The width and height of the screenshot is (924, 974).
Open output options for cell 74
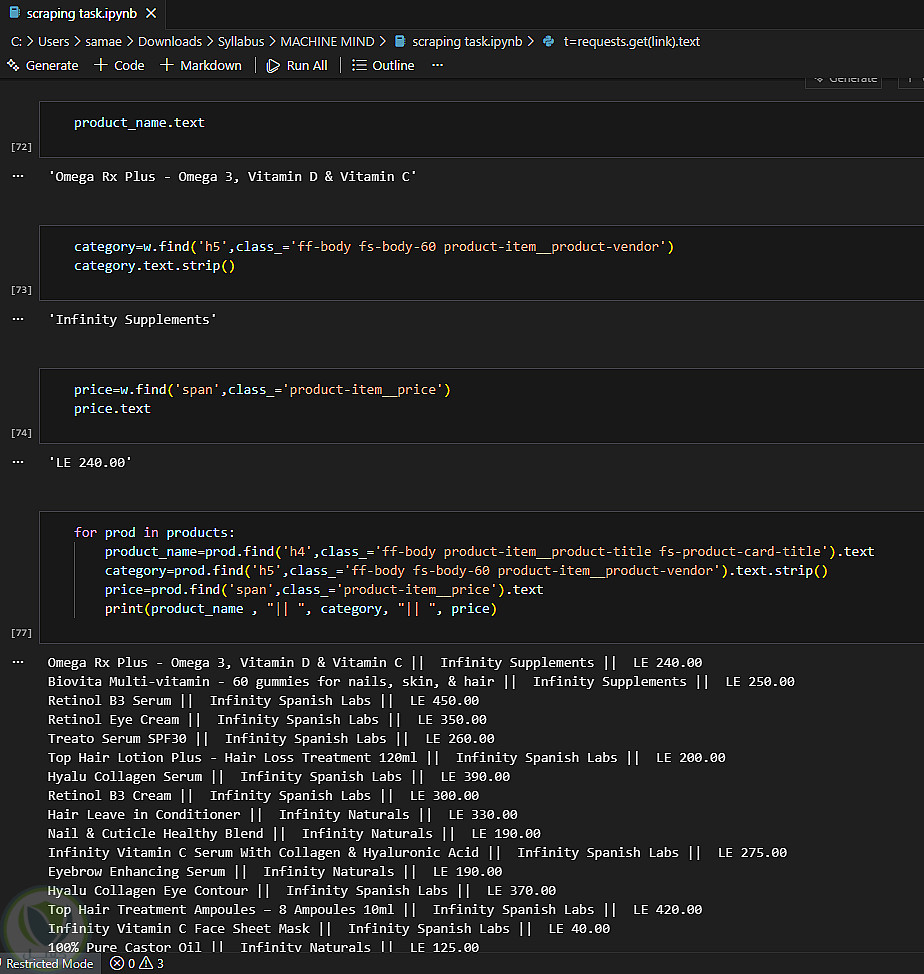(18, 462)
